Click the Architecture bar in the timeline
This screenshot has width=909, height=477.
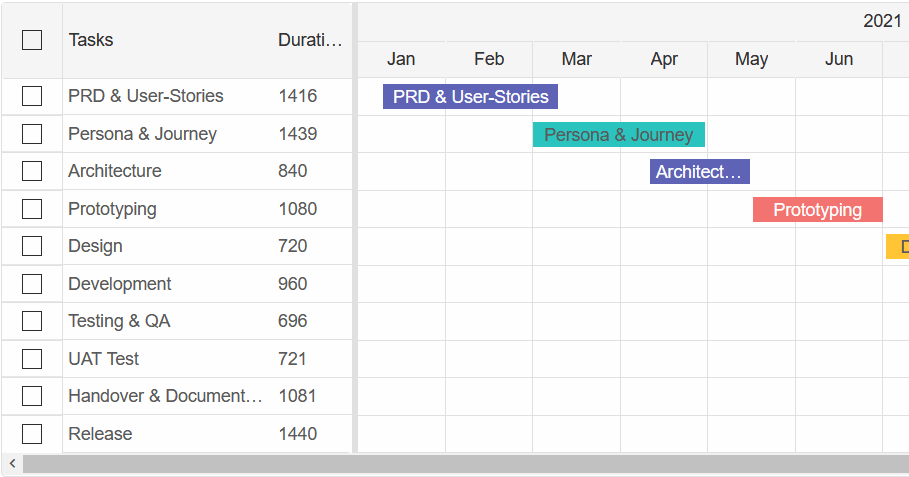coord(699,172)
